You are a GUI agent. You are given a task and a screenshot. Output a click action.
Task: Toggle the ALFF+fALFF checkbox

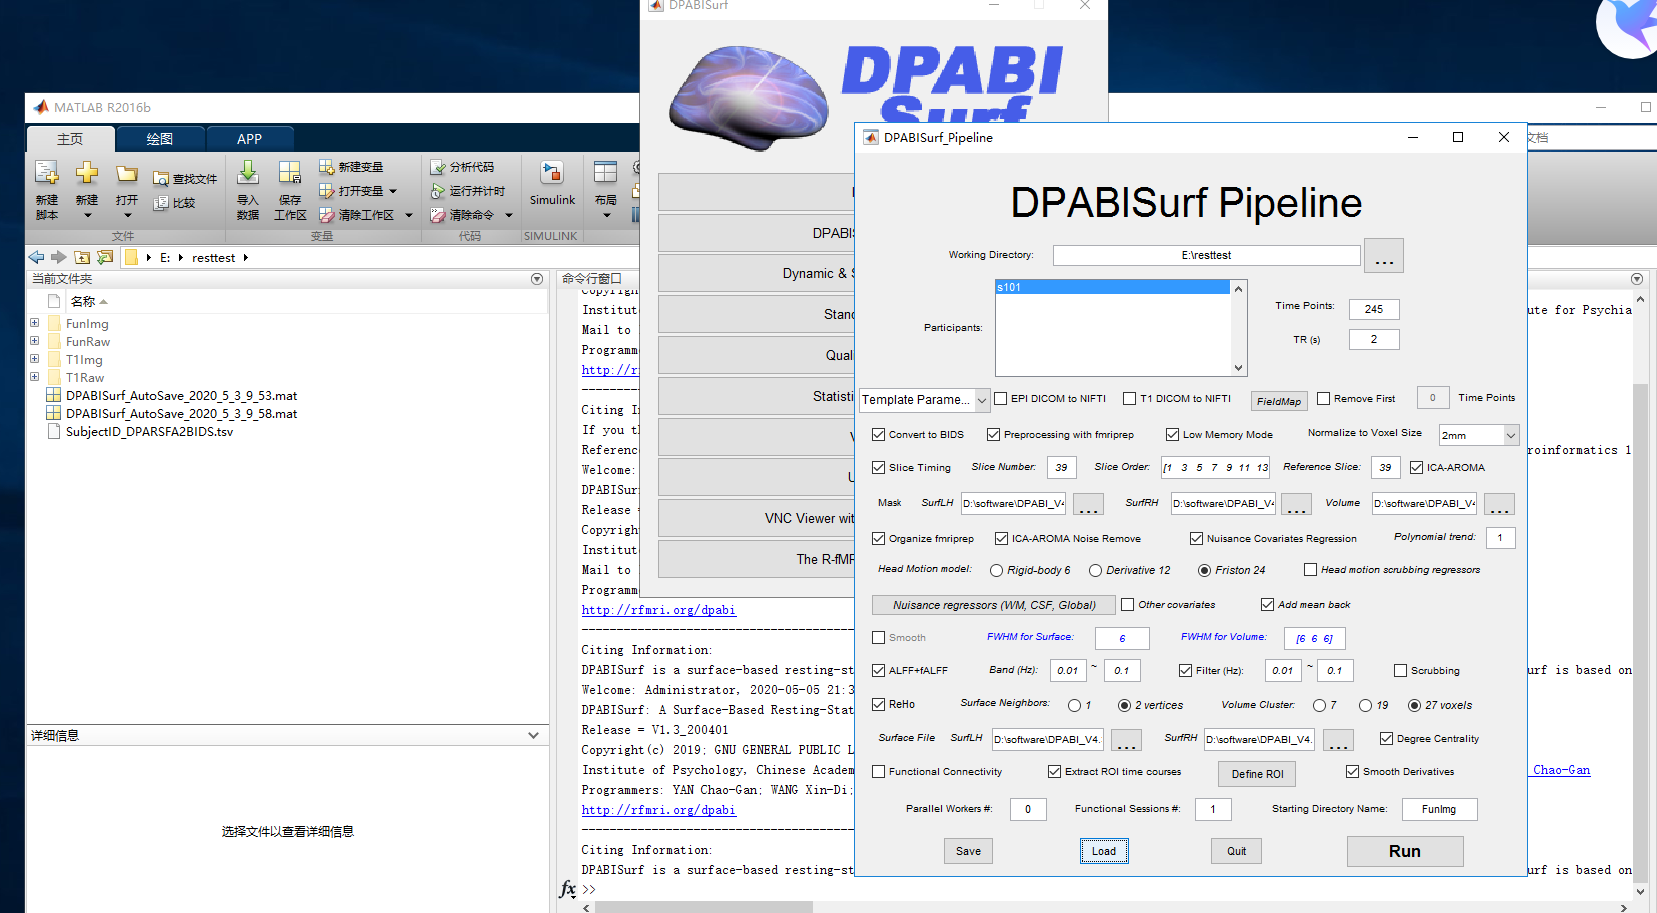(x=878, y=670)
